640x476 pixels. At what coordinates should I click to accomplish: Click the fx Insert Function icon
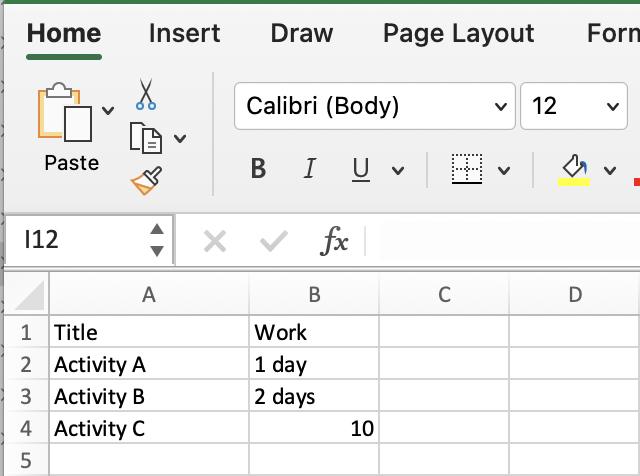coord(334,240)
